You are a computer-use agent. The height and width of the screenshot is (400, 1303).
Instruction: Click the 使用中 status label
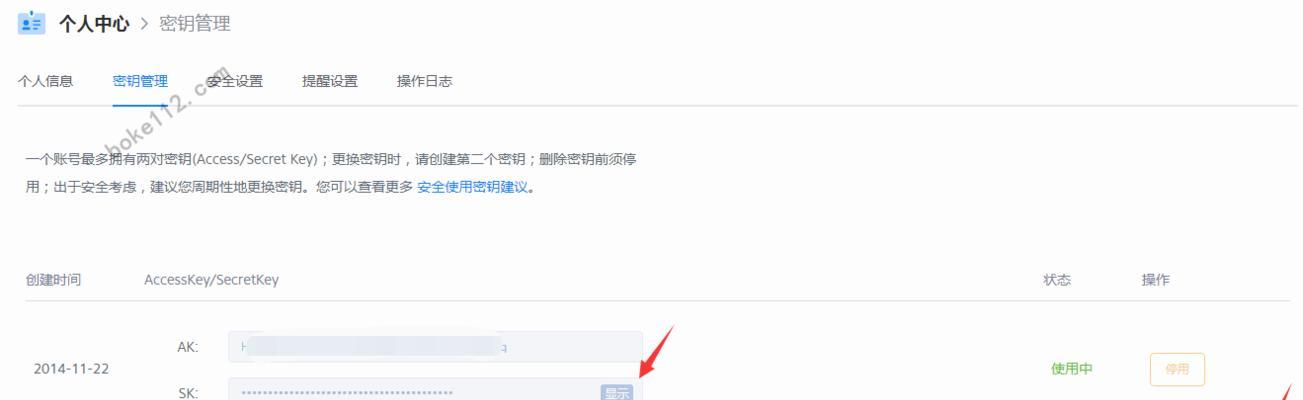(x=1071, y=369)
